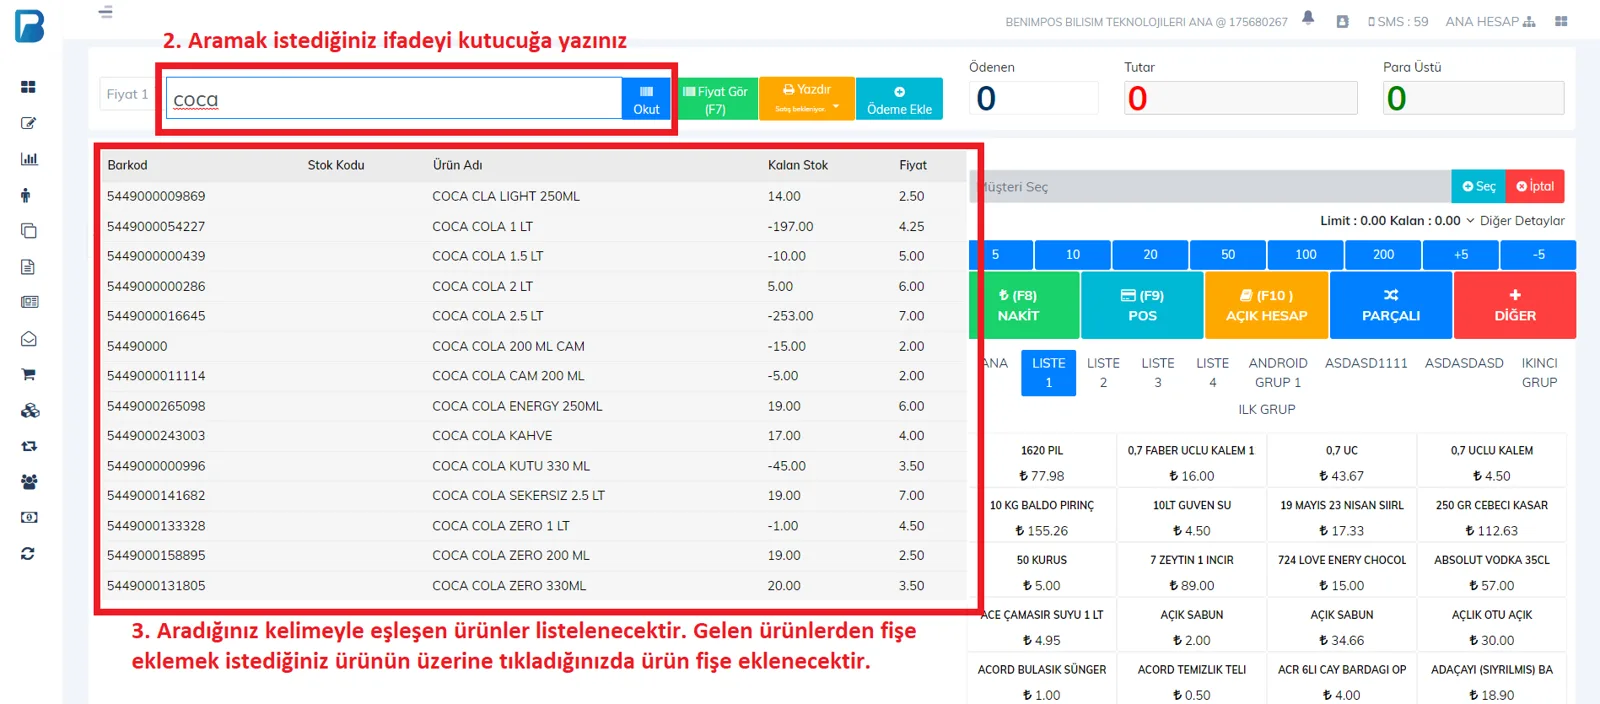Click the Seç customer button
The image size is (1600, 704).
pyautogui.click(x=1478, y=187)
